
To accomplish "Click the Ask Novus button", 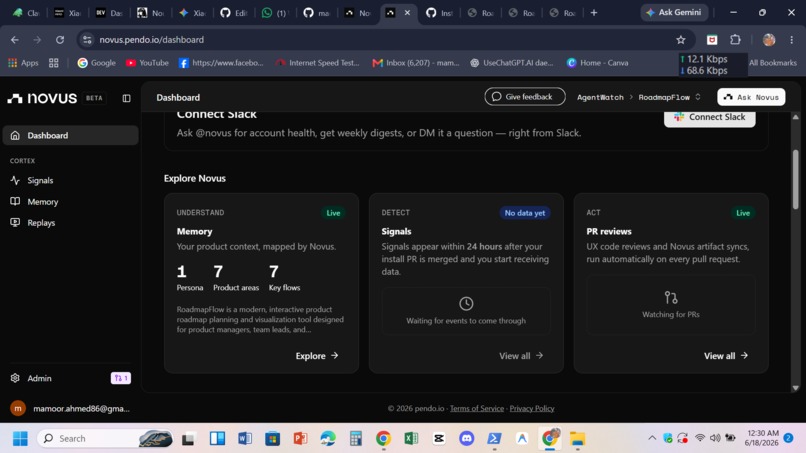I will pos(751,97).
